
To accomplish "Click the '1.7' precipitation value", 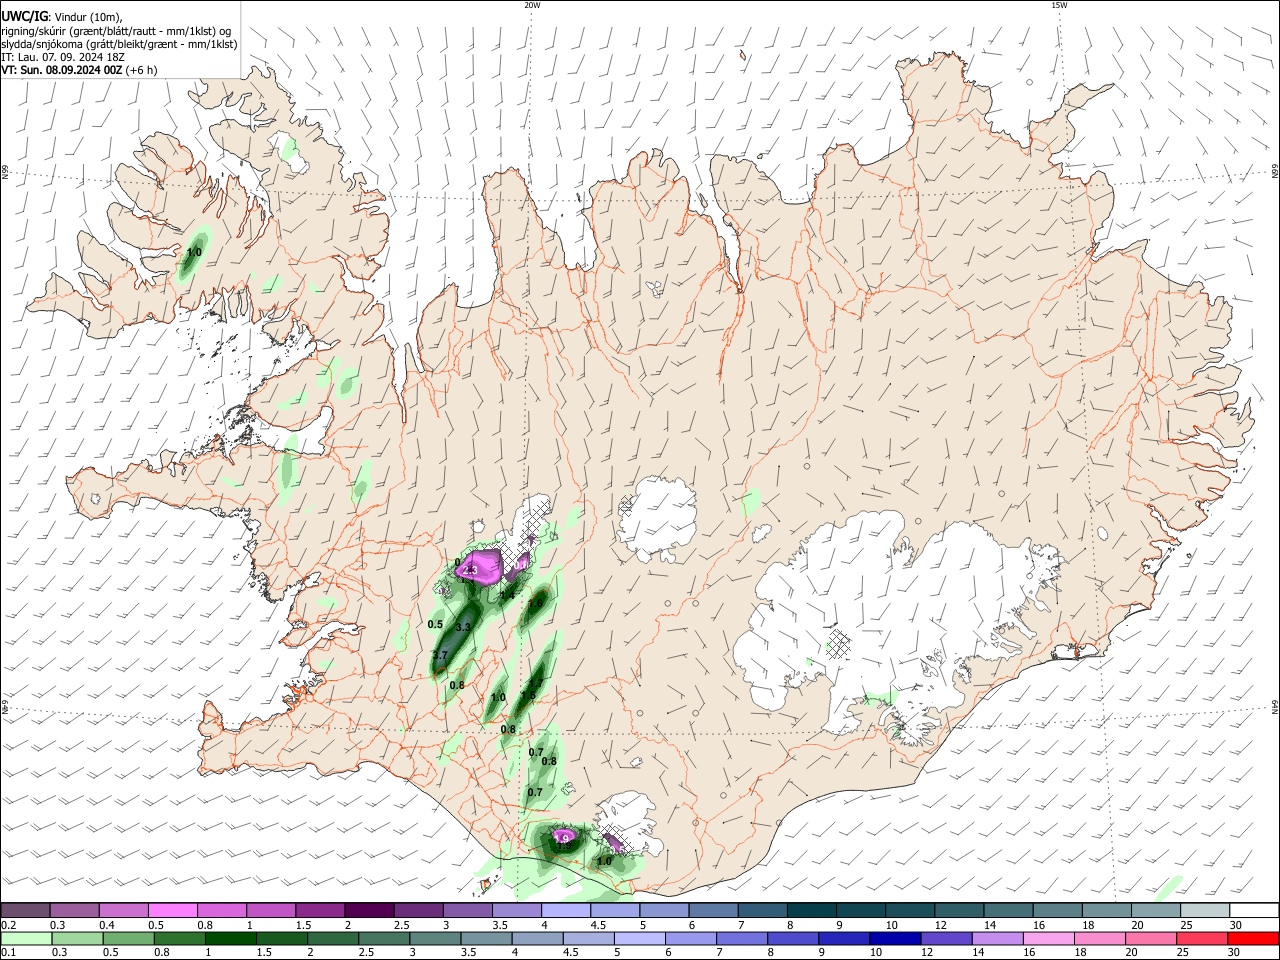I will (536, 684).
